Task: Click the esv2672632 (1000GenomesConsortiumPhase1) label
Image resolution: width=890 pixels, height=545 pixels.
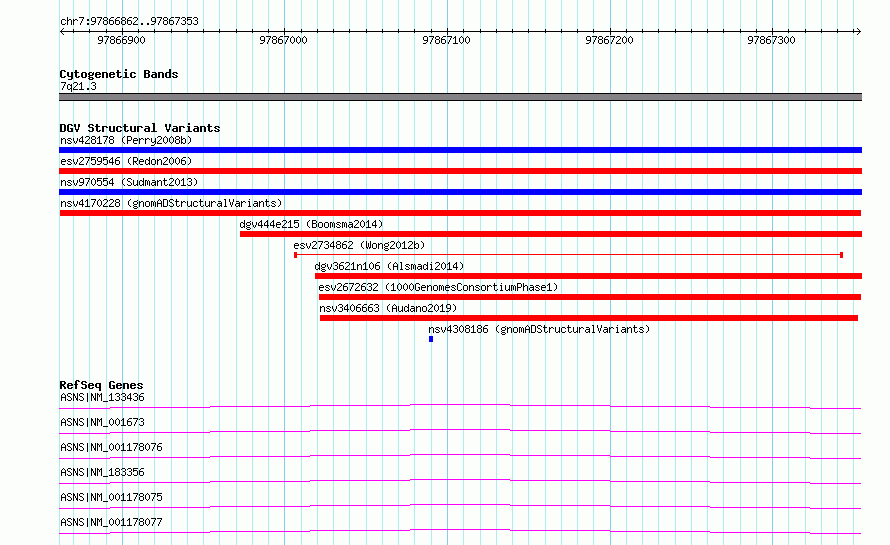Action: point(438,287)
